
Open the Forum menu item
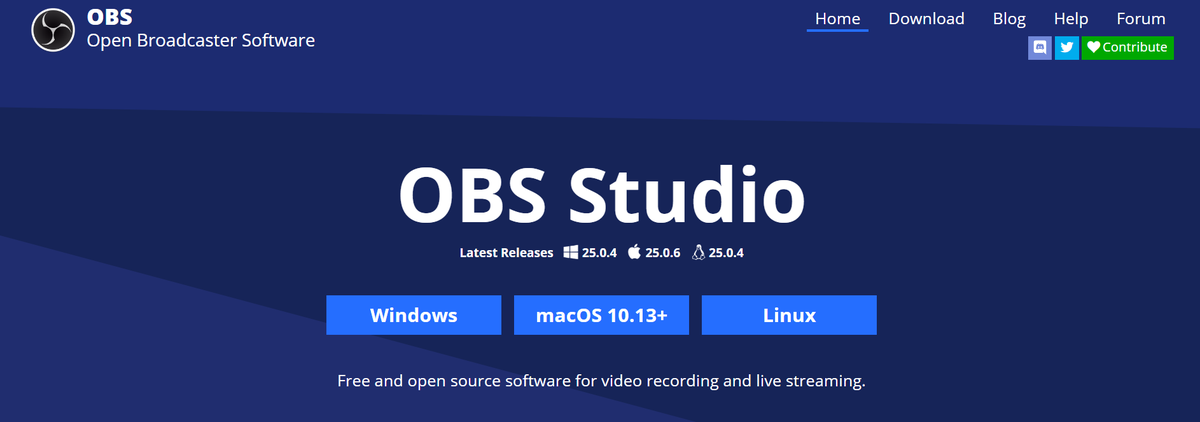point(1141,19)
